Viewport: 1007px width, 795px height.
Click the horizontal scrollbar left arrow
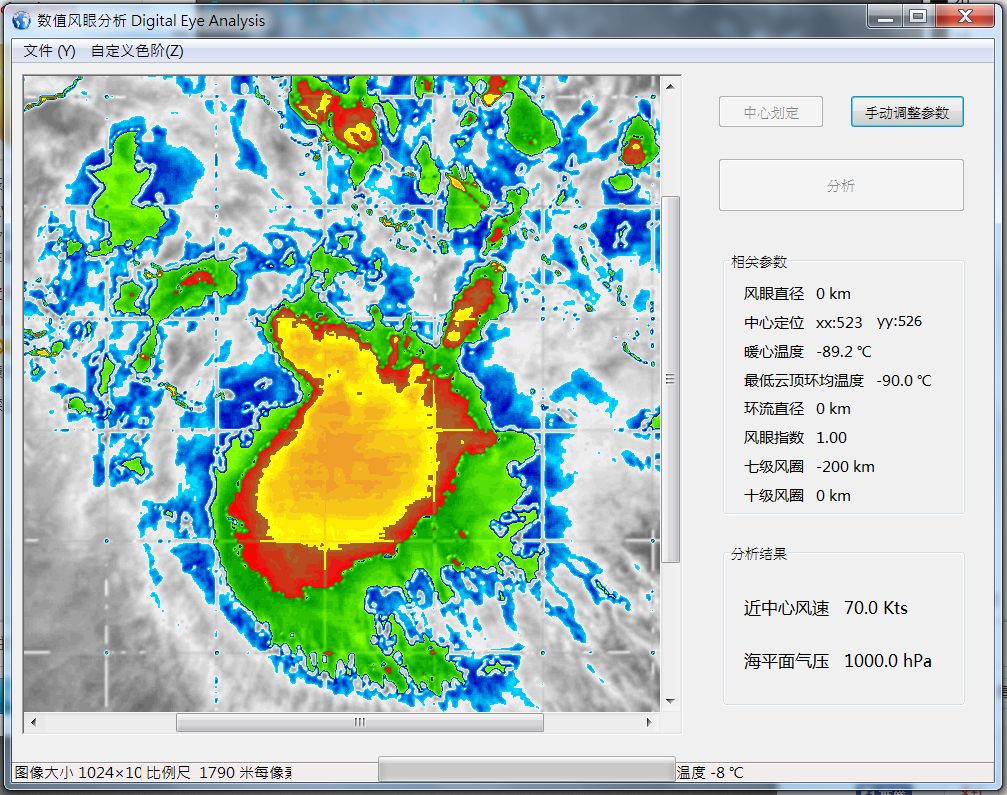point(34,722)
